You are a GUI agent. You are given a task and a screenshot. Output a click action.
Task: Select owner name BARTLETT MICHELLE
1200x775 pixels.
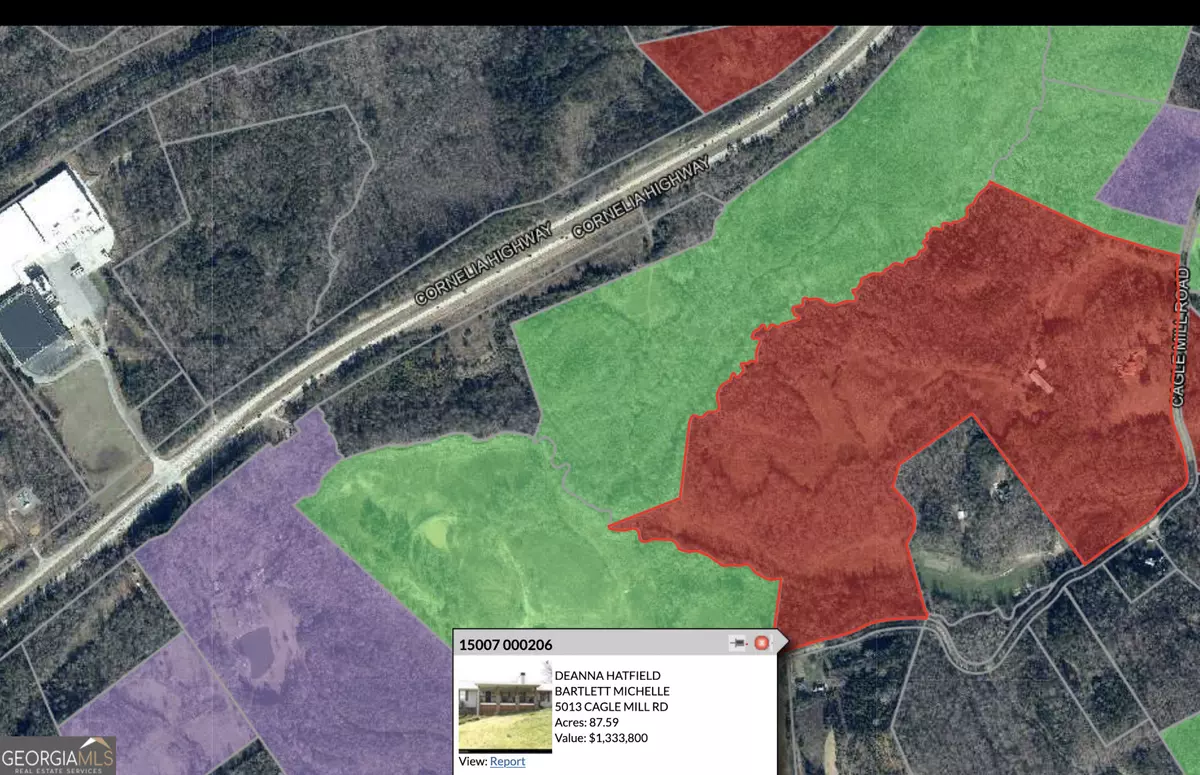(x=612, y=692)
